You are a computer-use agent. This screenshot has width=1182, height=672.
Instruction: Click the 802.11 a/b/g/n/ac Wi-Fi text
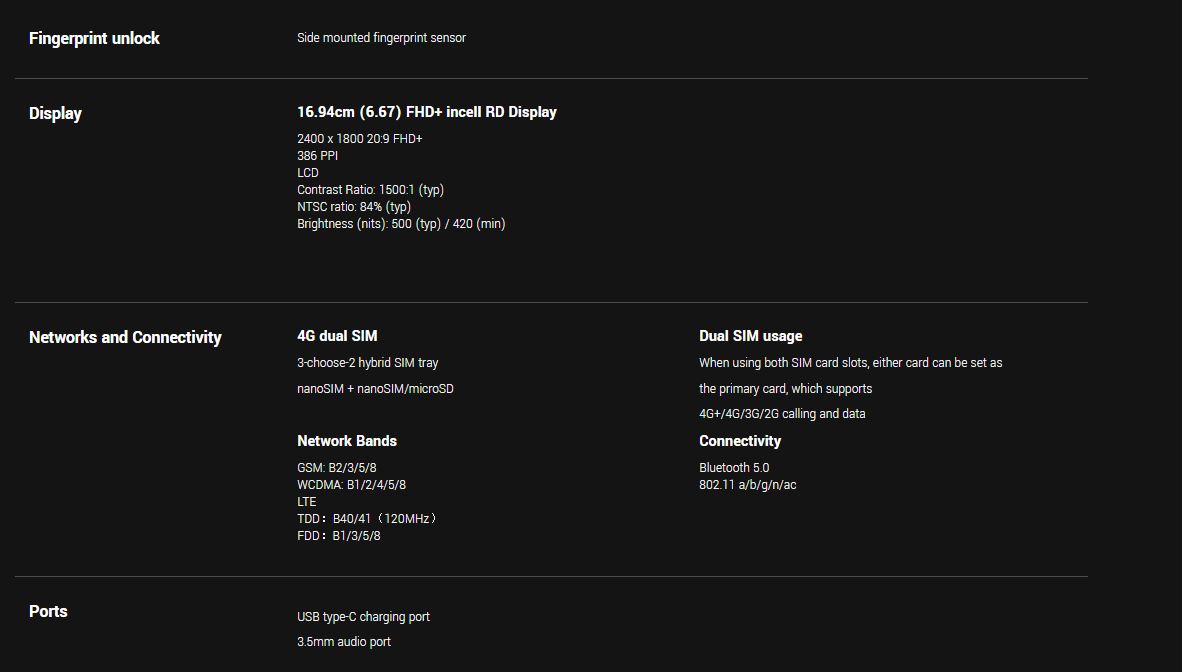click(x=747, y=485)
